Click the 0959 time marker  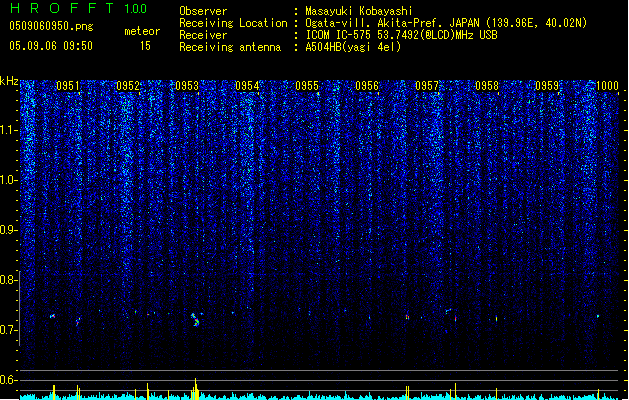(x=547, y=86)
